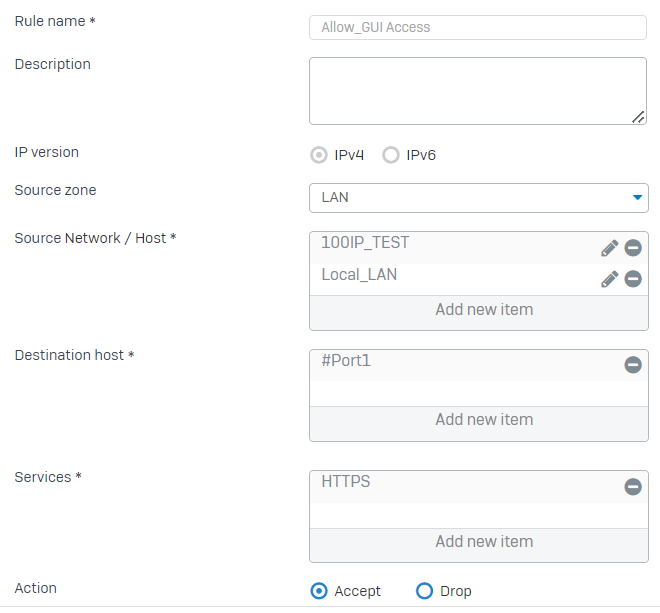Image resolution: width=660 pixels, height=613 pixels.
Task: Choose the Drop action
Action: (x=424, y=591)
